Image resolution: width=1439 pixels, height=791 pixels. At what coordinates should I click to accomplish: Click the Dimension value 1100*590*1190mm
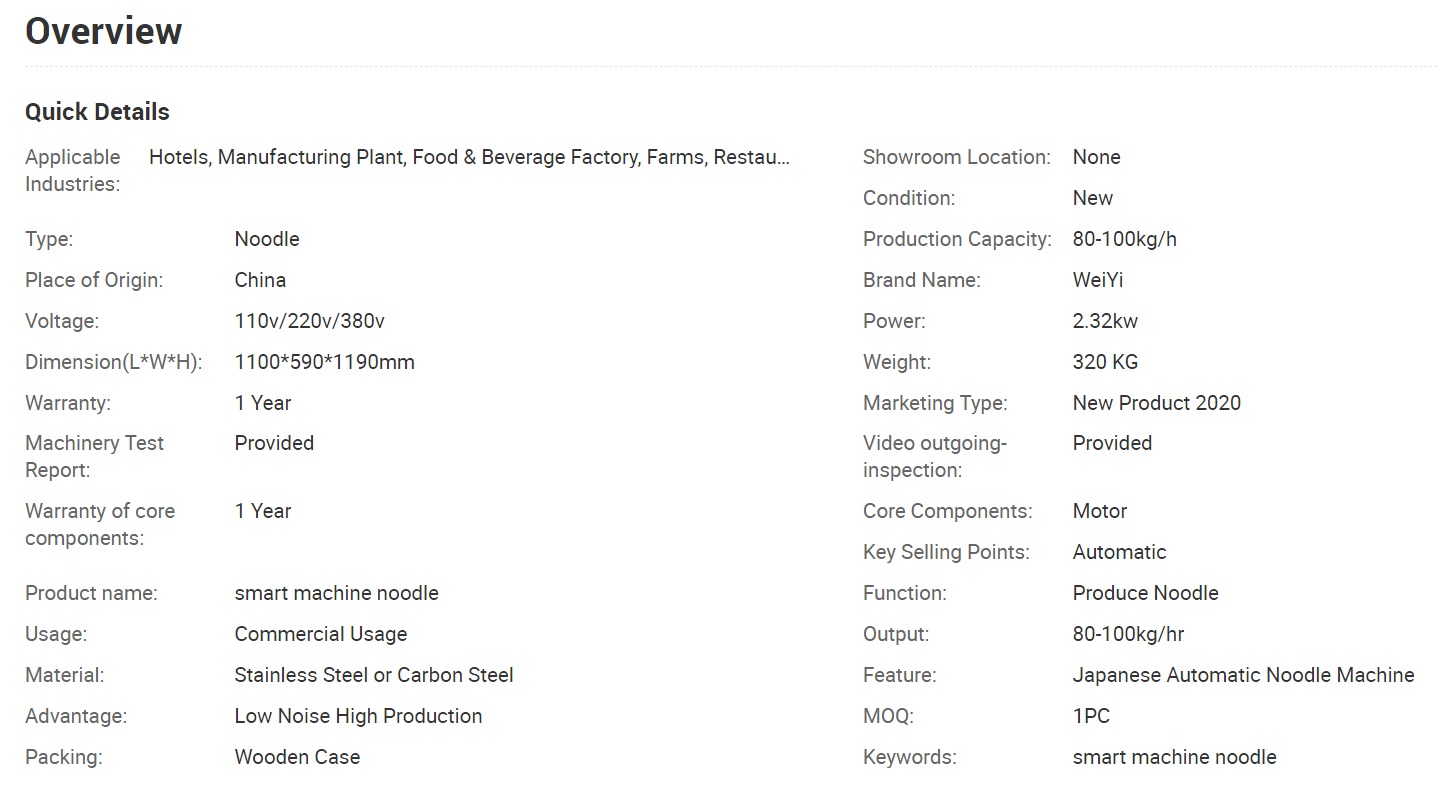tap(325, 362)
